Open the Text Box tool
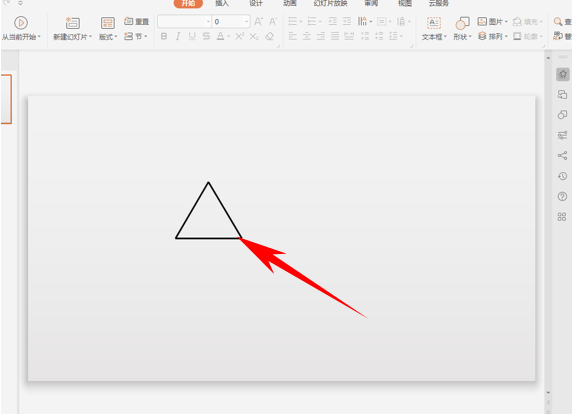The height and width of the screenshot is (414, 572). click(x=434, y=23)
